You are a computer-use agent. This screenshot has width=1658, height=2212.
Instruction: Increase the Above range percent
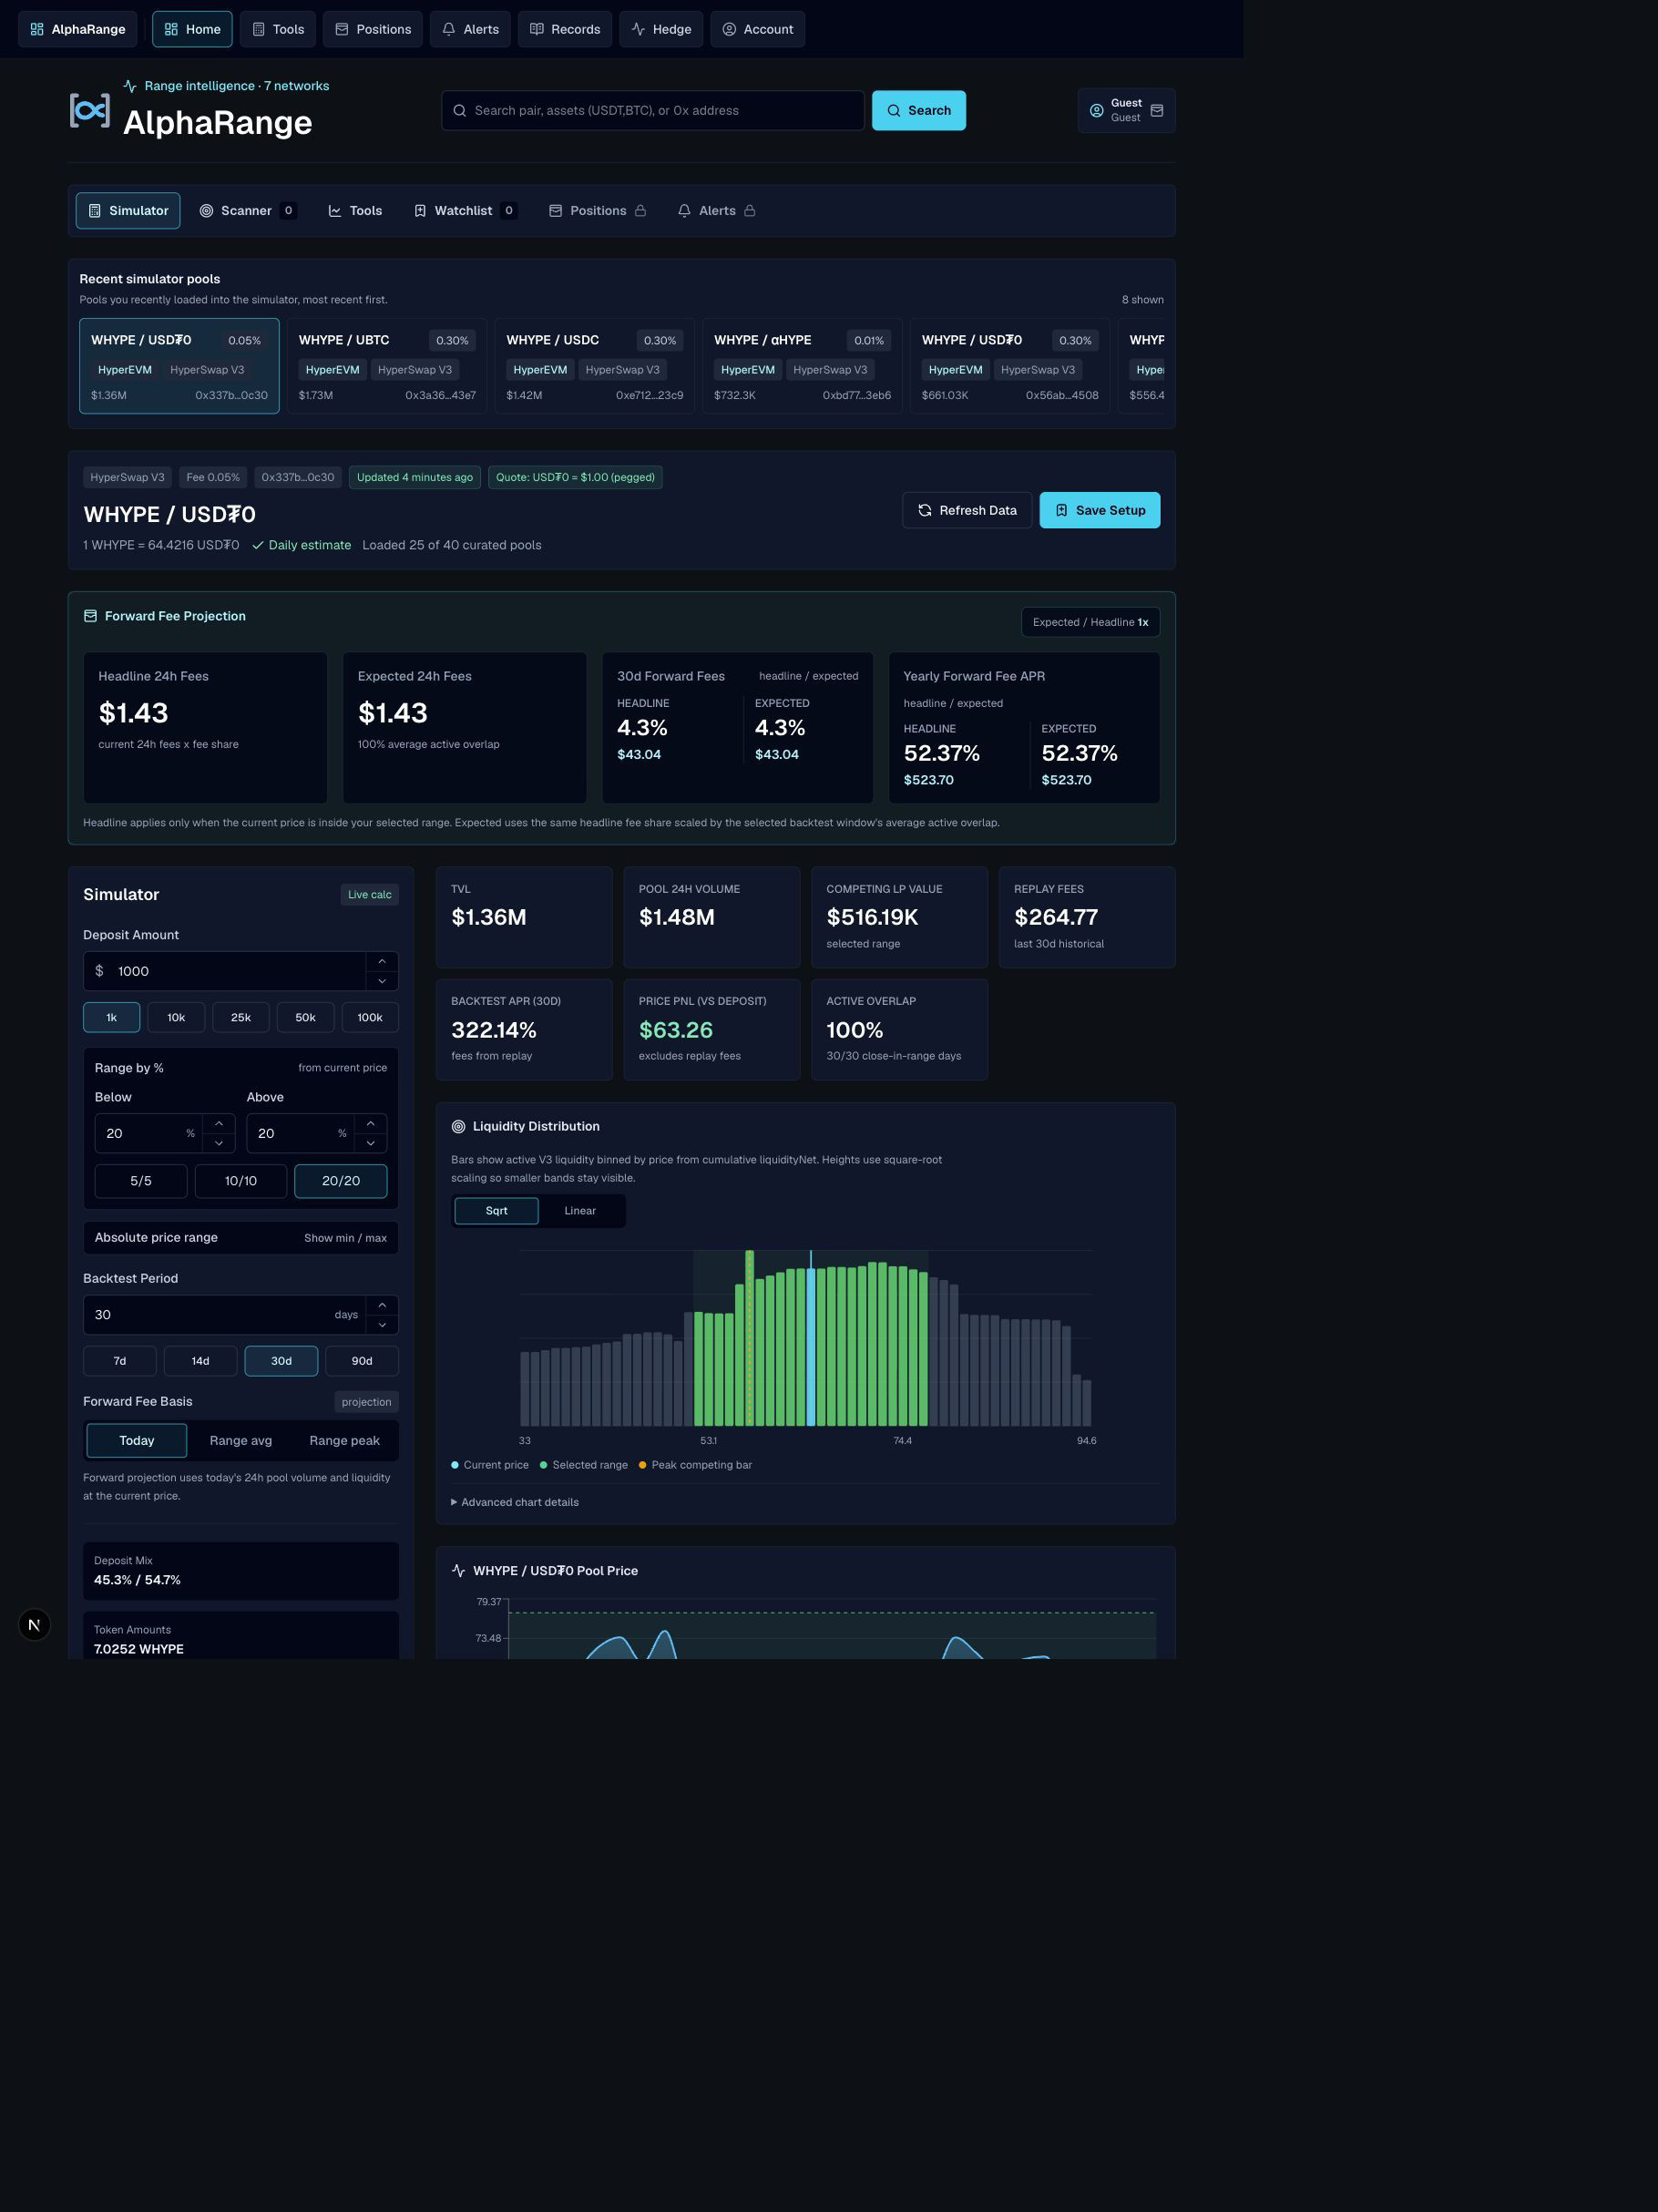coord(371,1123)
